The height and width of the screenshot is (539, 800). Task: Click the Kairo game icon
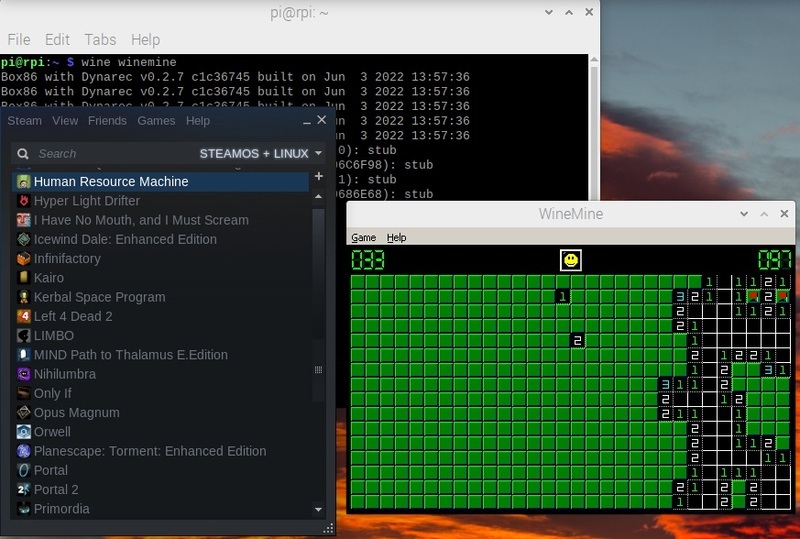(x=23, y=278)
